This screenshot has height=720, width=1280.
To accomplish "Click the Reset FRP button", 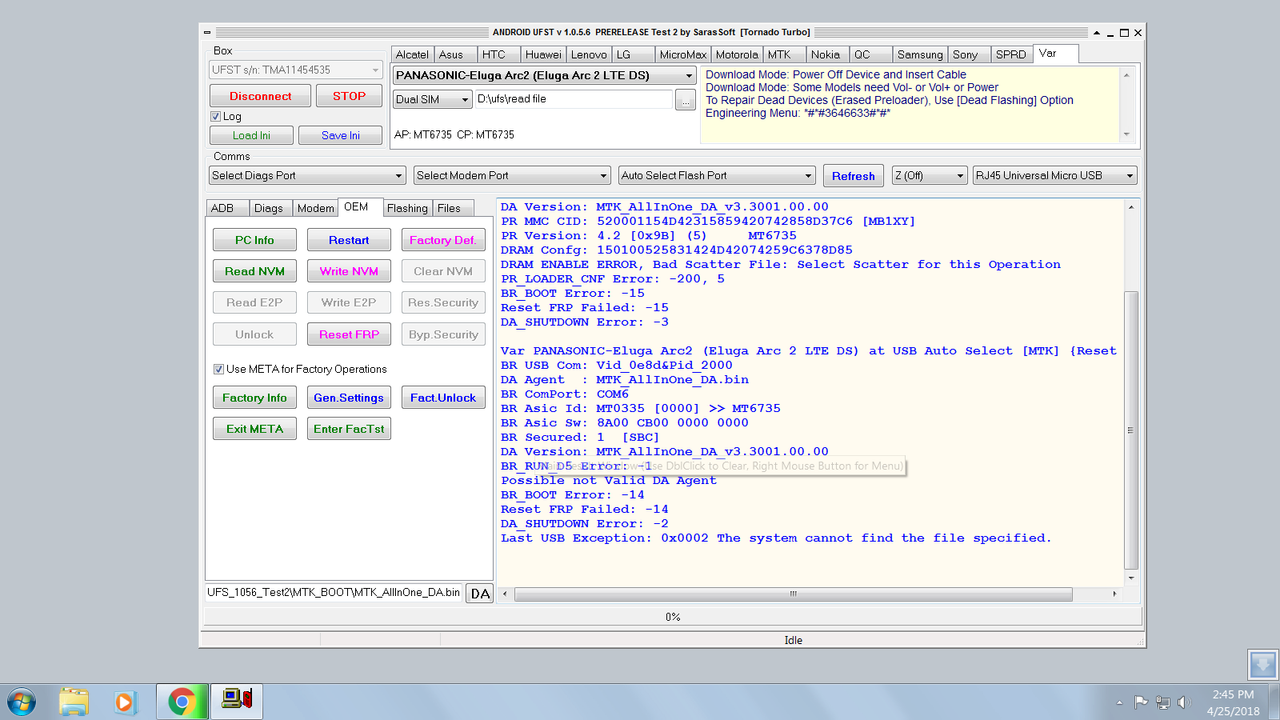I will 349,335.
